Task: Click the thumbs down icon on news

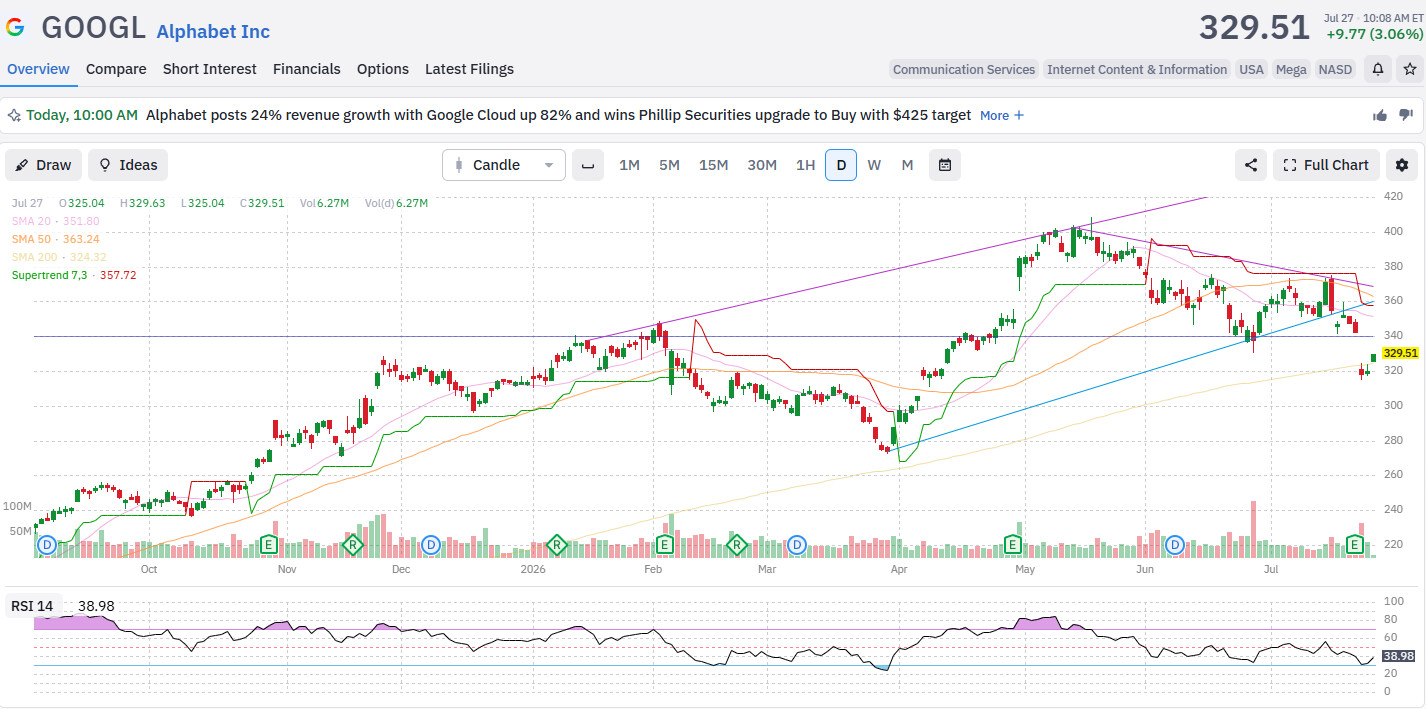Action: [x=1405, y=115]
